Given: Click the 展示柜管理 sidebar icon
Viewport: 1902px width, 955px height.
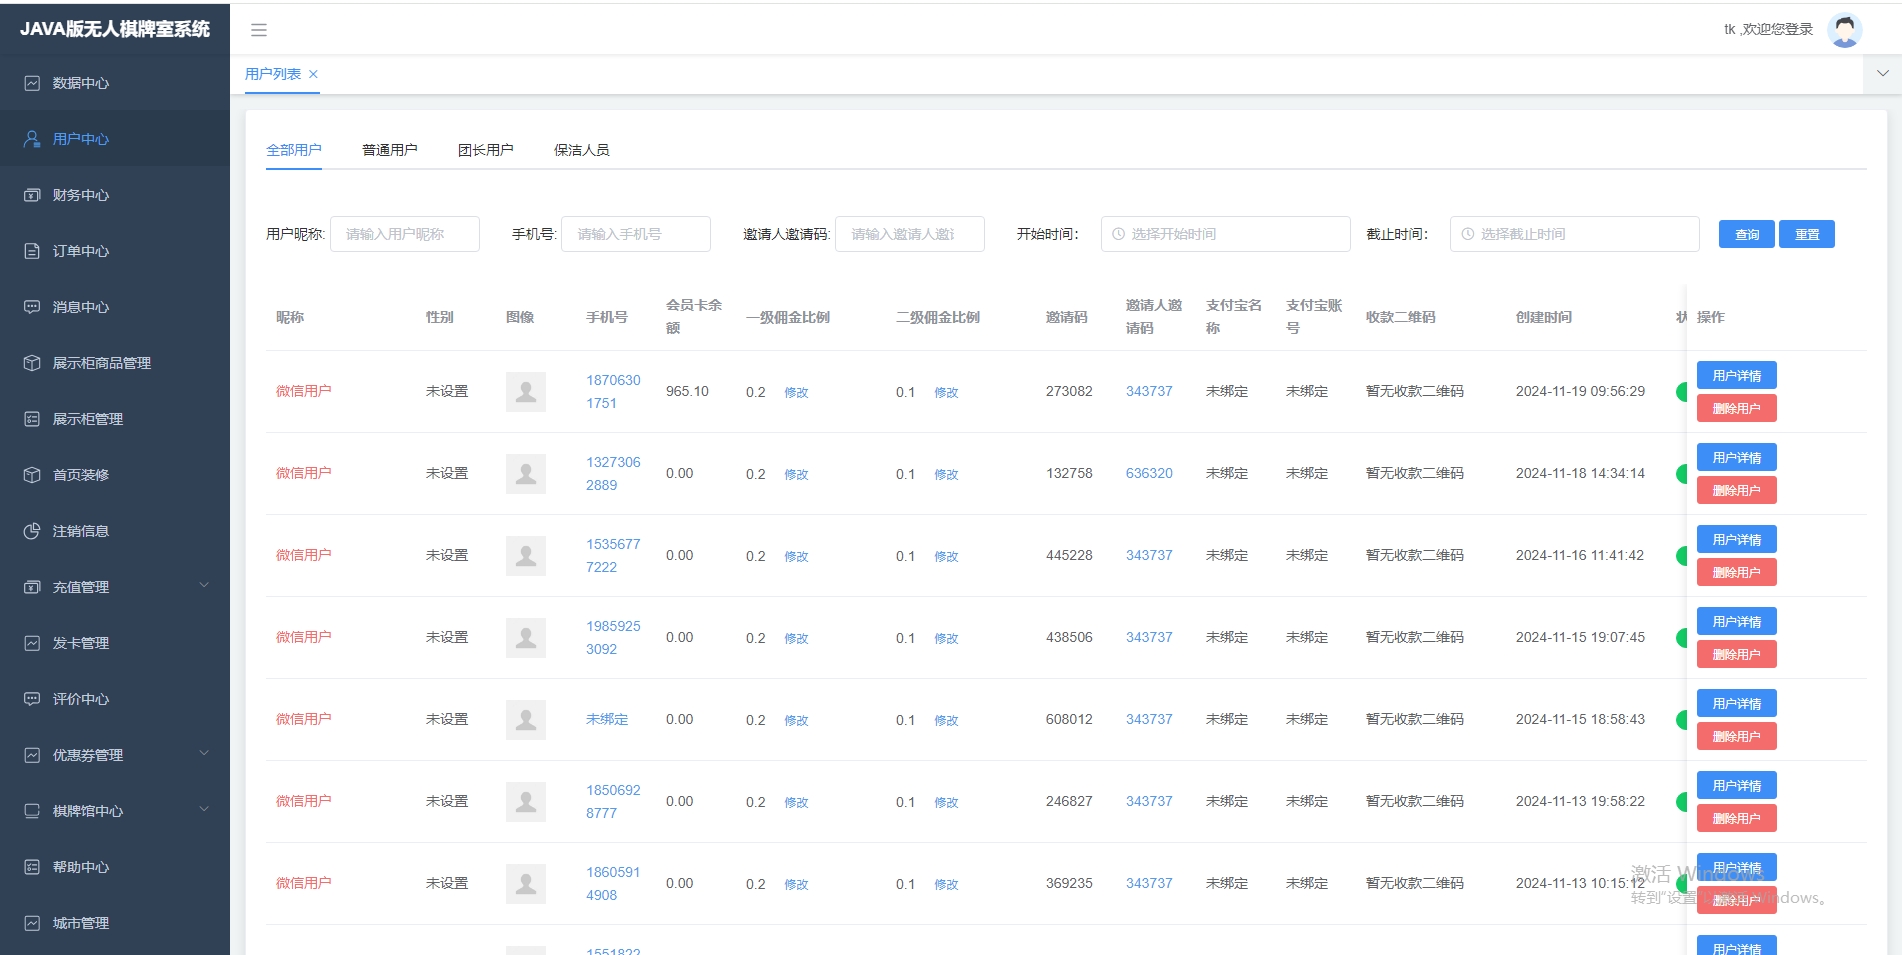Looking at the screenshot, I should [32, 419].
